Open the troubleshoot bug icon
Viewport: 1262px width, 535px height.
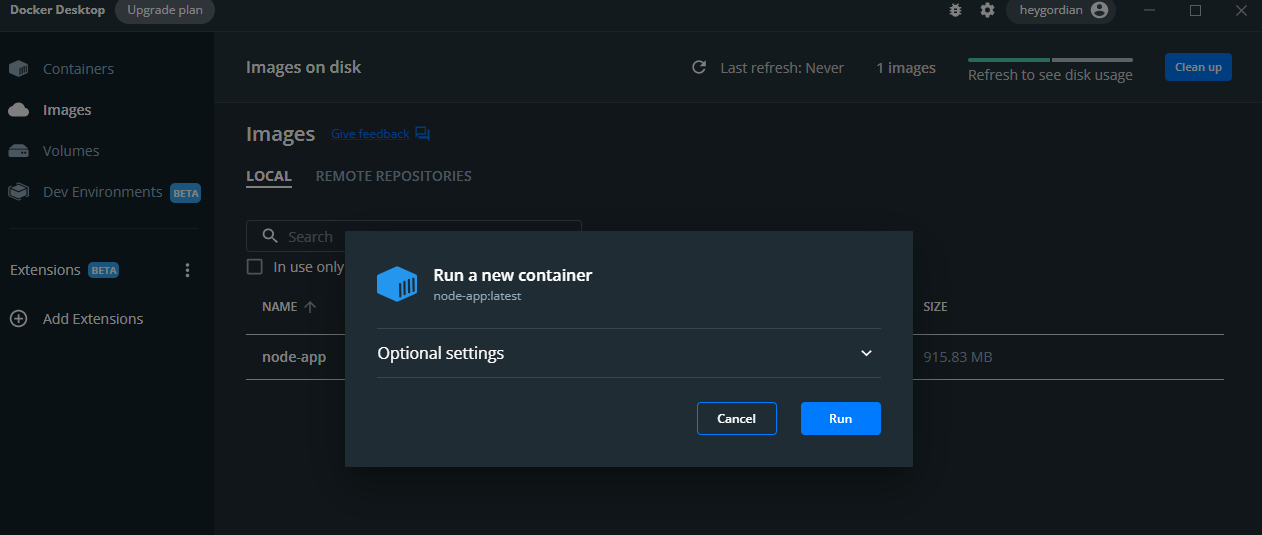[956, 10]
